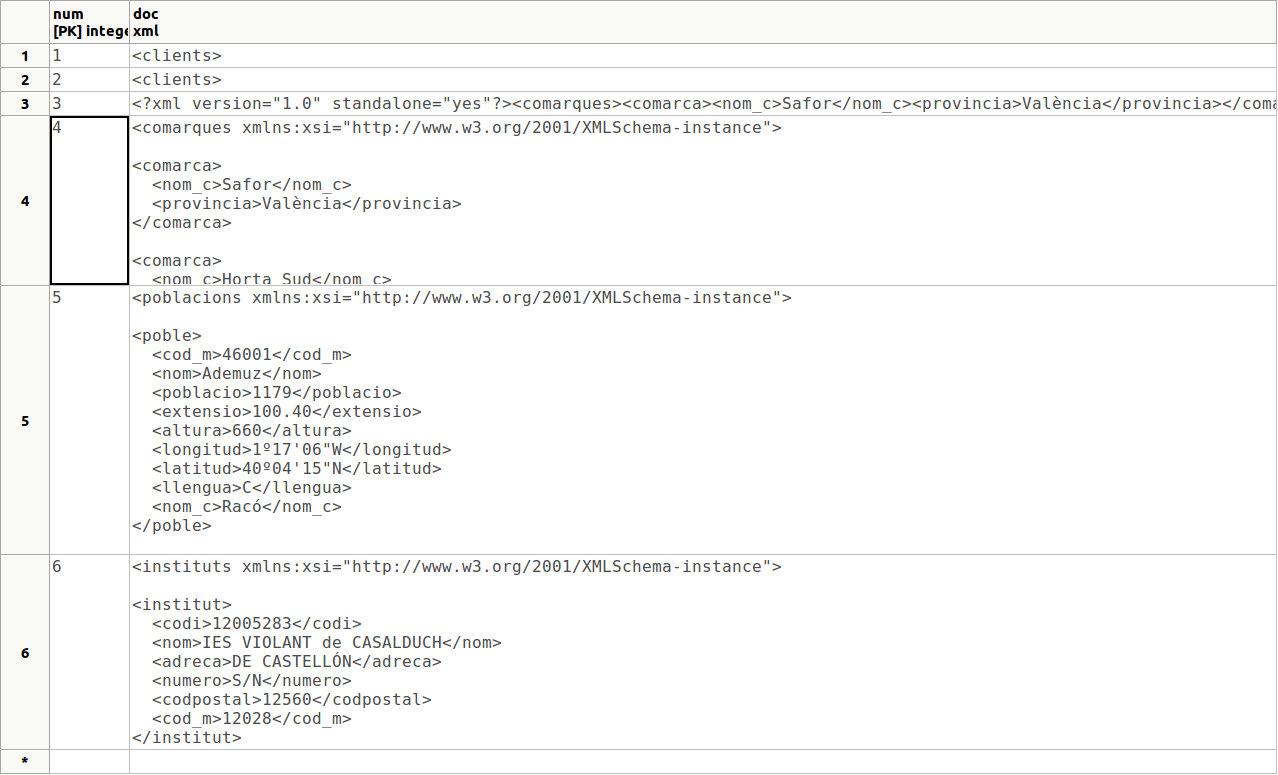Screen dimensions: 1278x775
Task: Click the doc cell in row 1
Action: coord(702,56)
